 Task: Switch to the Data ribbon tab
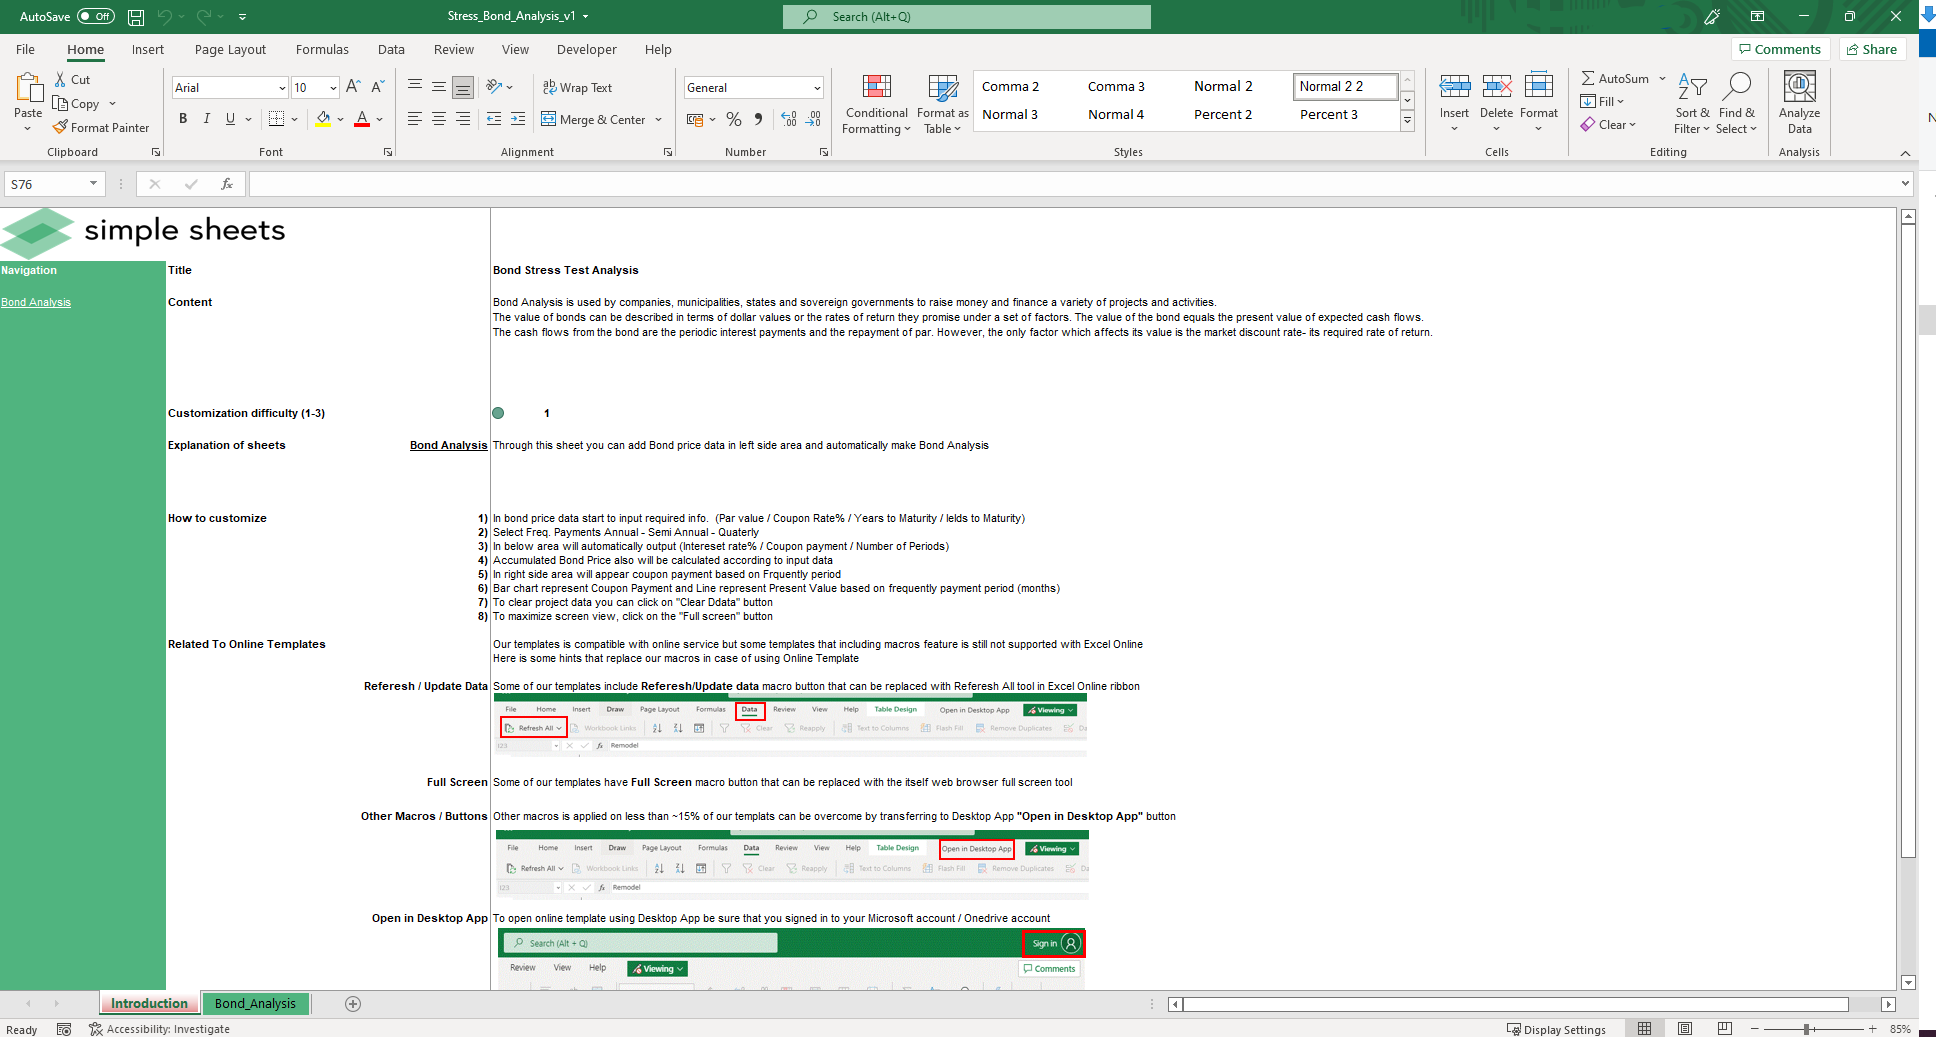tap(391, 49)
